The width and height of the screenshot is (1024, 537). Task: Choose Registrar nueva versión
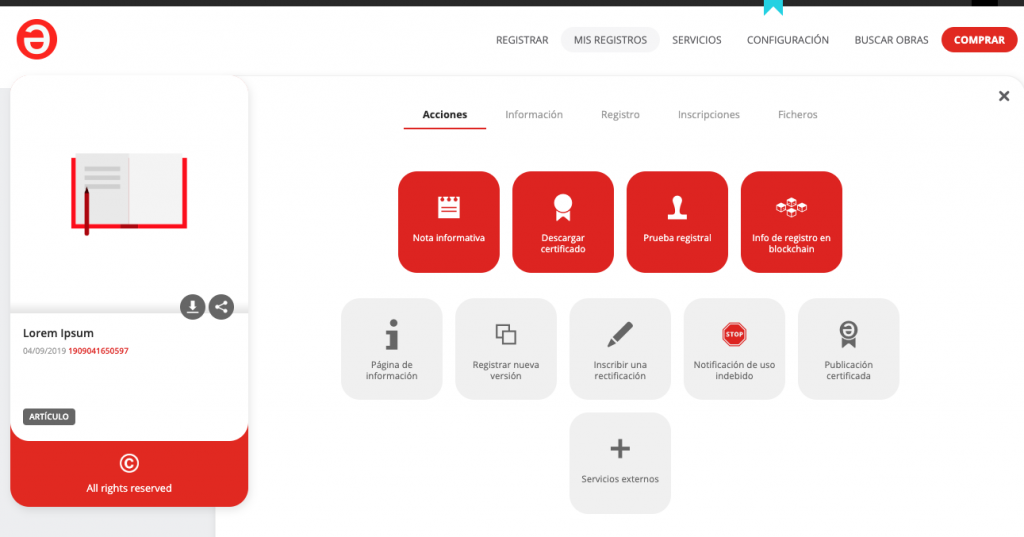(x=505, y=348)
